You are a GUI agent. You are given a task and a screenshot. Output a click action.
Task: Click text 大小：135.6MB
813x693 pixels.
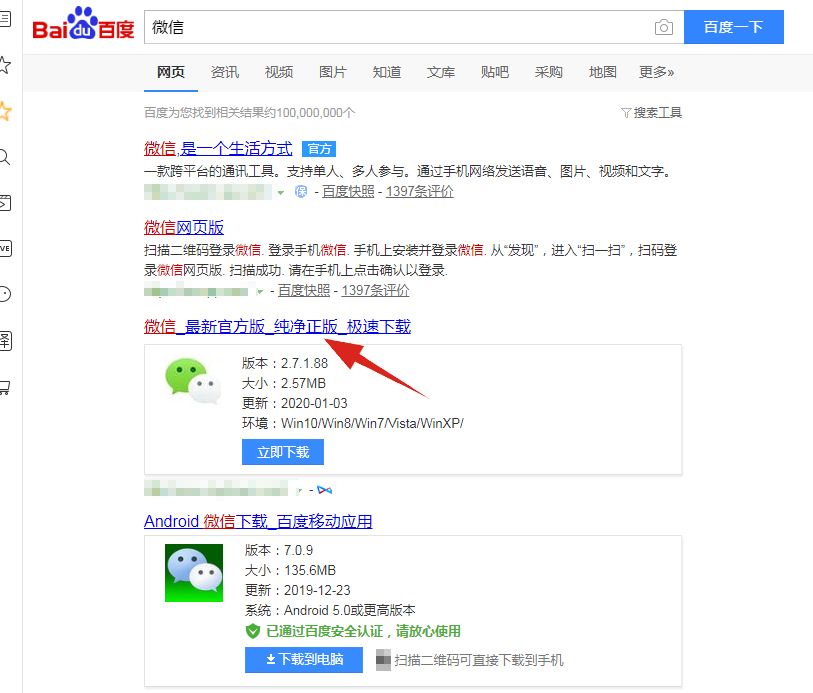[290, 571]
